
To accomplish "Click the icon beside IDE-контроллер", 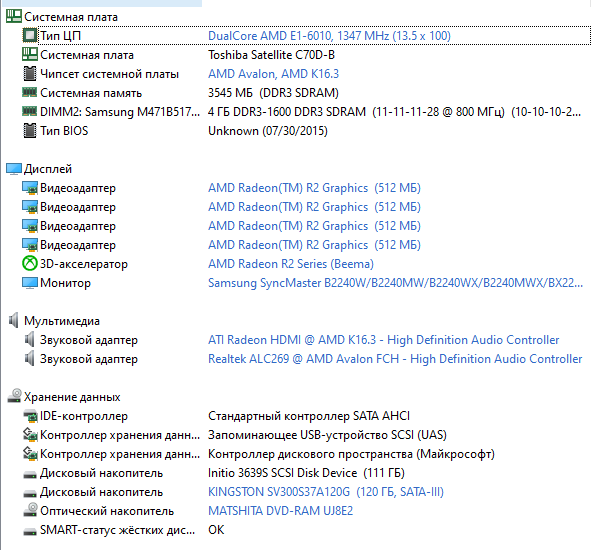I will coord(30,416).
